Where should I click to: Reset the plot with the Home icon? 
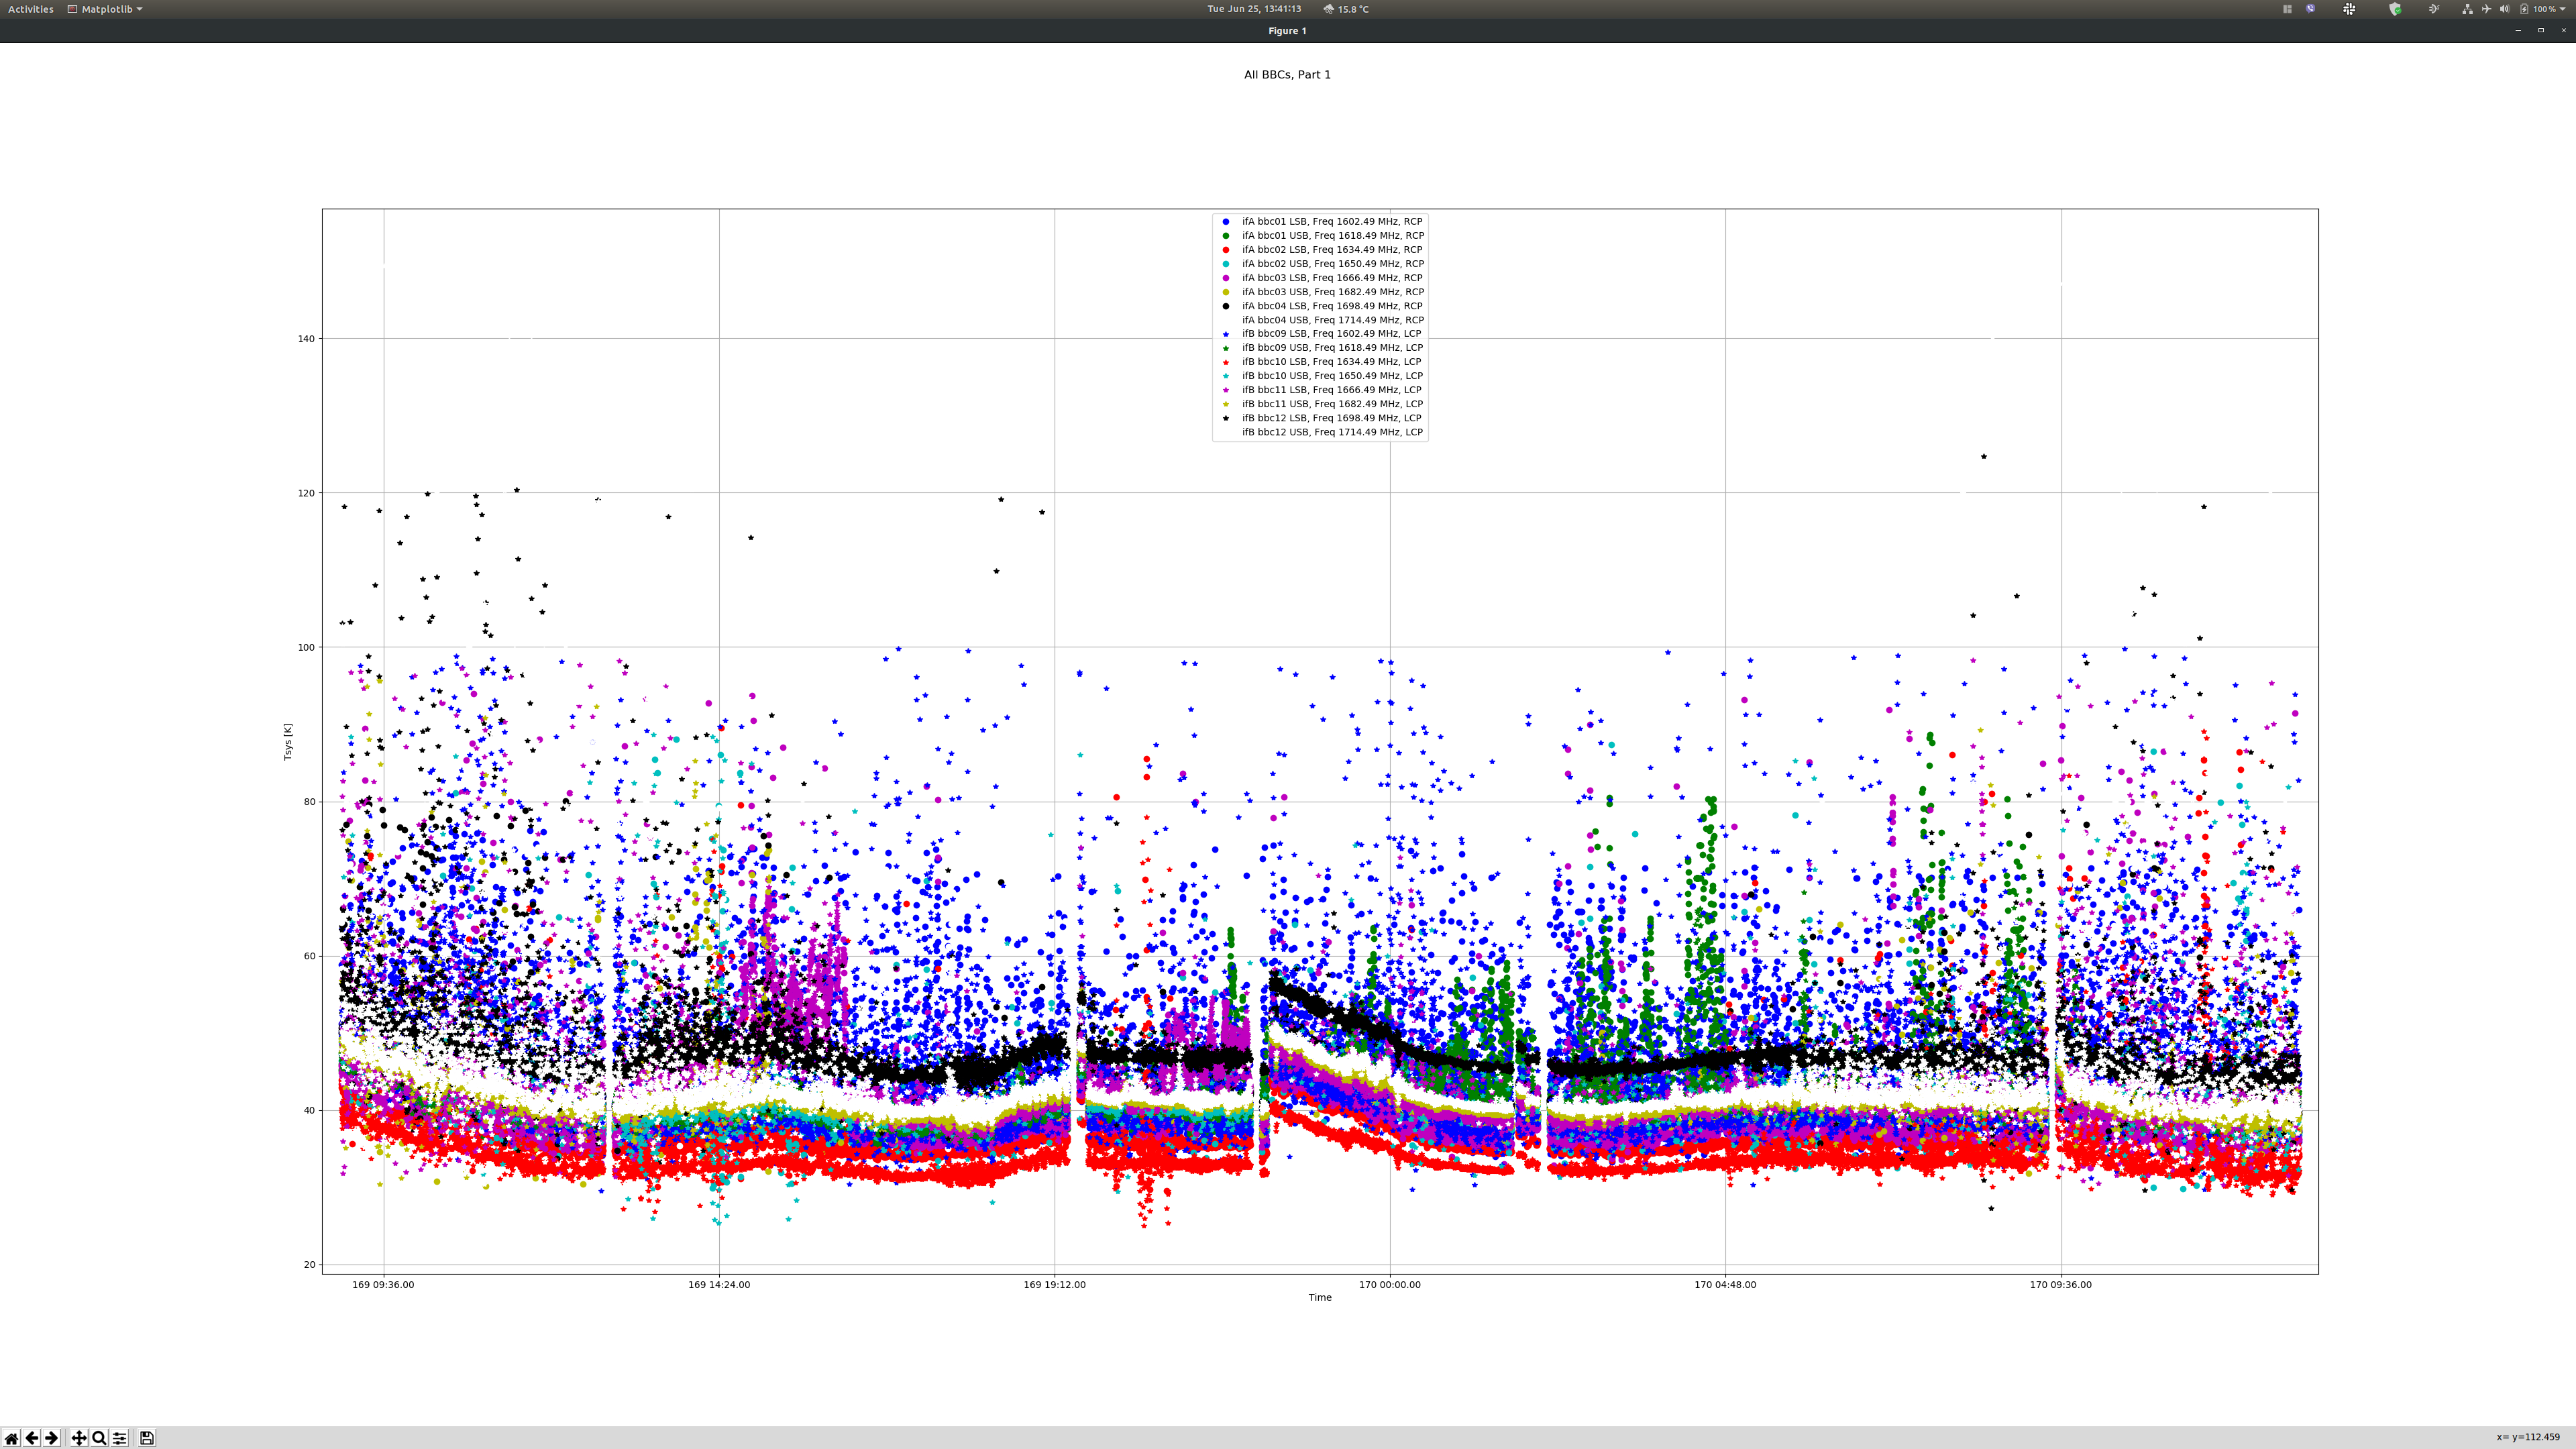coord(11,1438)
